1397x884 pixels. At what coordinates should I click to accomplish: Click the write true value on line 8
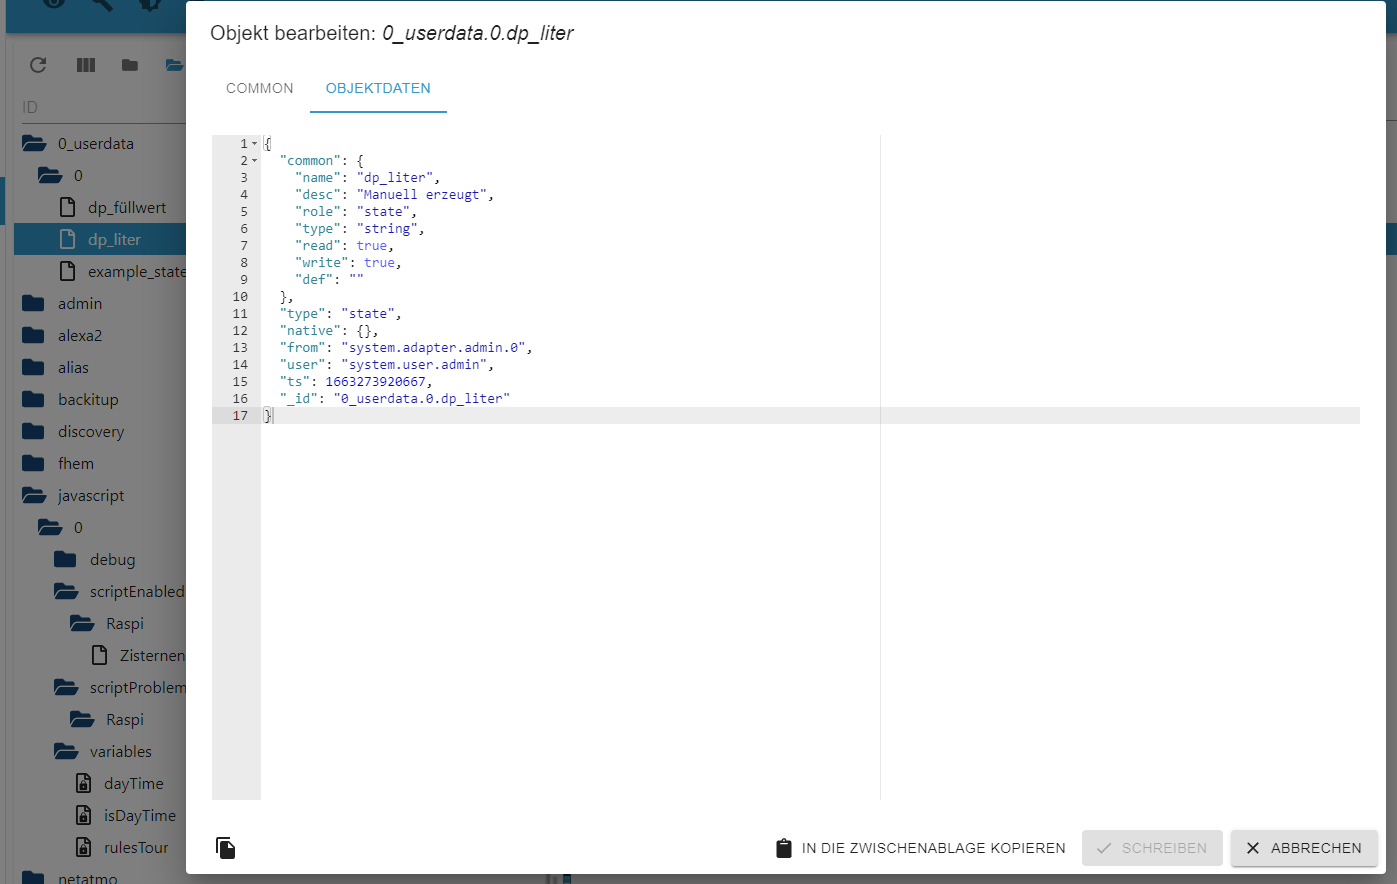coord(379,263)
